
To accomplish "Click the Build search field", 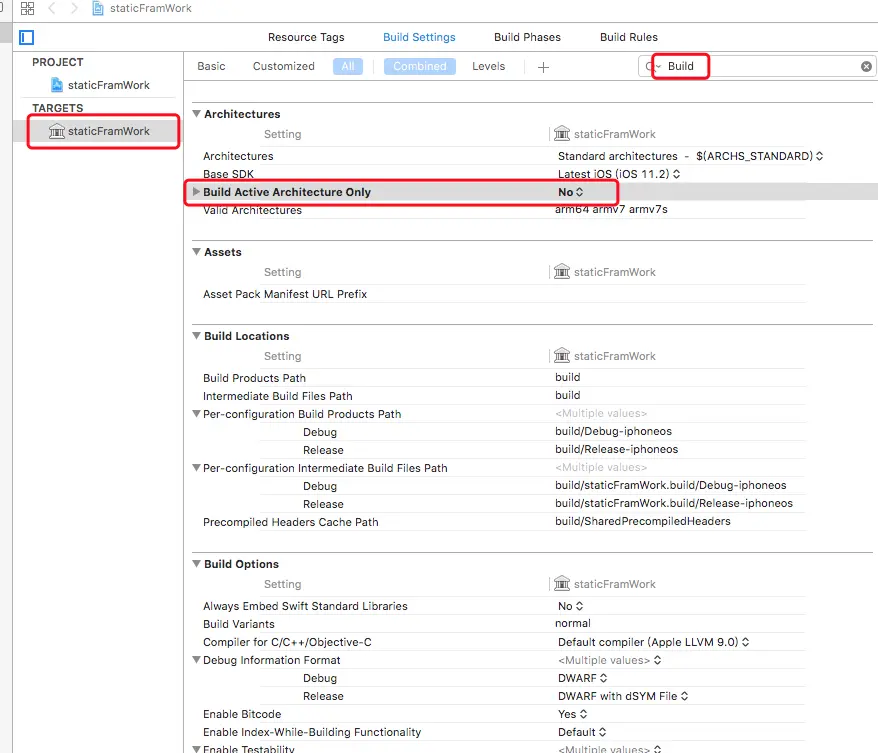I will coord(756,66).
